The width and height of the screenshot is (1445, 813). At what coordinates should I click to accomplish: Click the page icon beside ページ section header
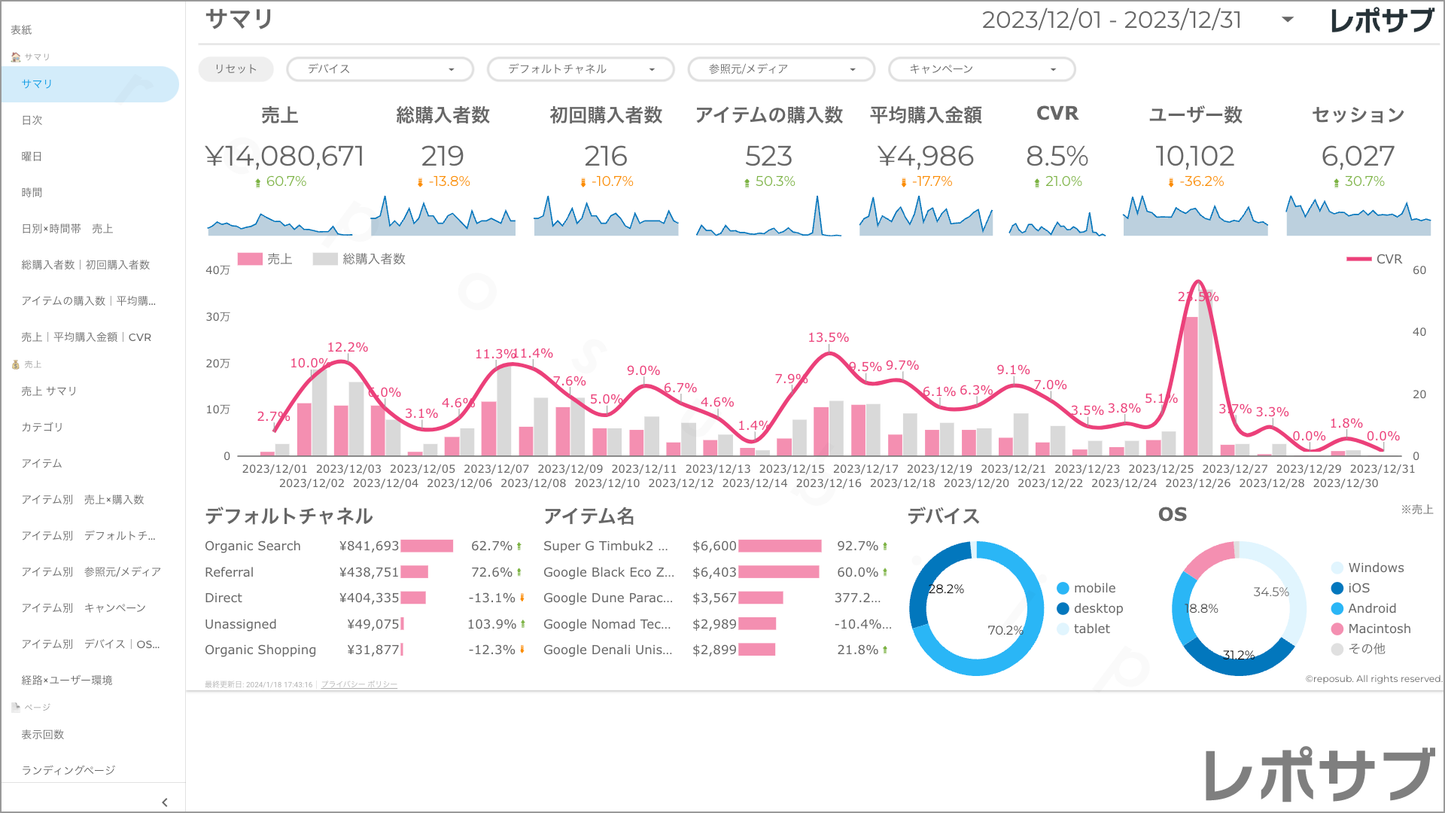(x=15, y=707)
